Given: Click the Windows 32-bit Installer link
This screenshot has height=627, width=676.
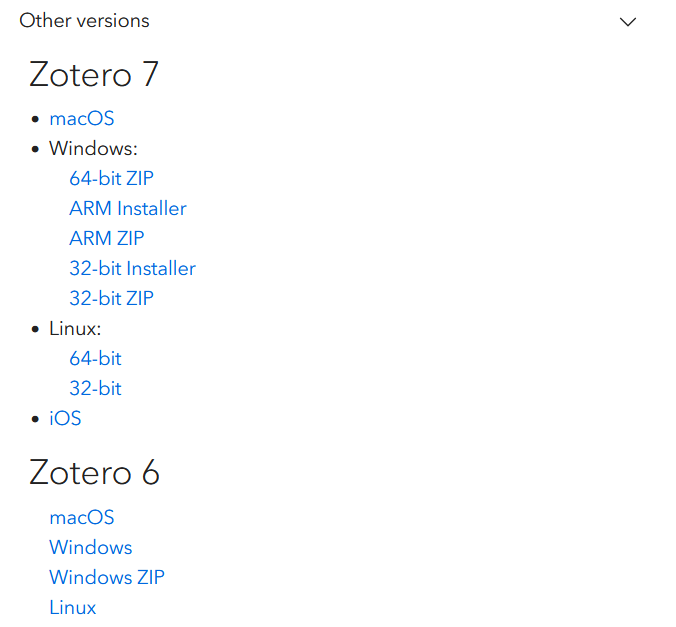Looking at the screenshot, I should (133, 269).
